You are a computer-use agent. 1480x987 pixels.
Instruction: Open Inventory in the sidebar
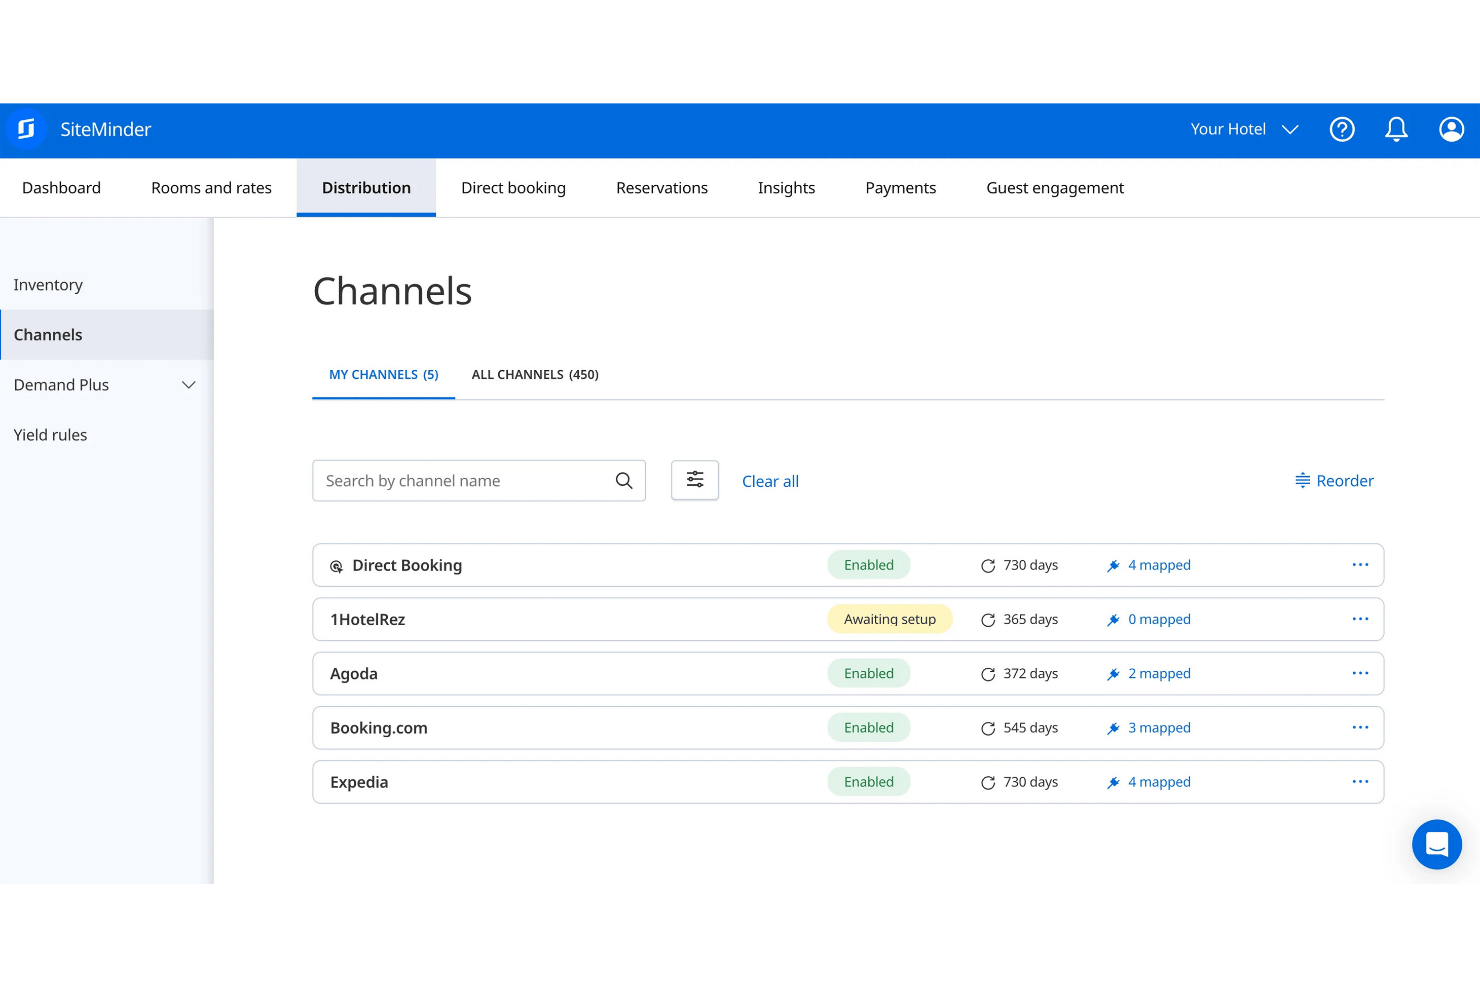tap(106, 285)
